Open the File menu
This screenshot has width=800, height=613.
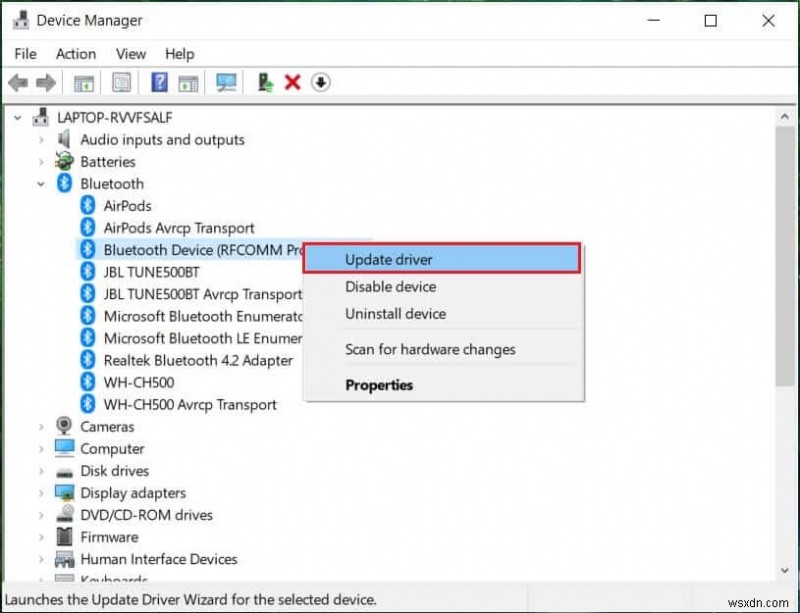(26, 54)
